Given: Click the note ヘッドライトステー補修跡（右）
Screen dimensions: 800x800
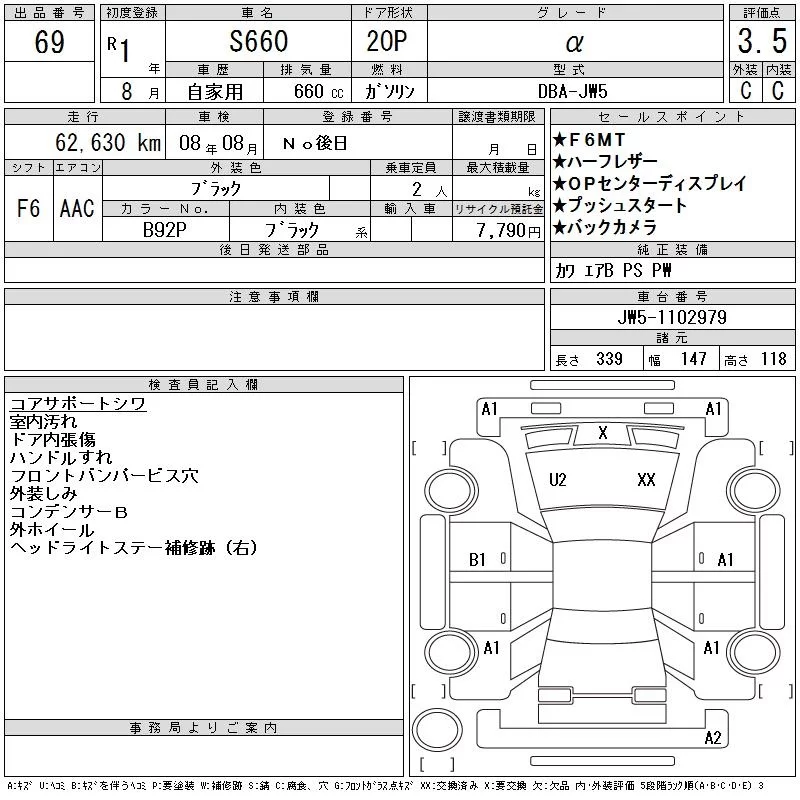Looking at the screenshot, I should pyautogui.click(x=135, y=548).
